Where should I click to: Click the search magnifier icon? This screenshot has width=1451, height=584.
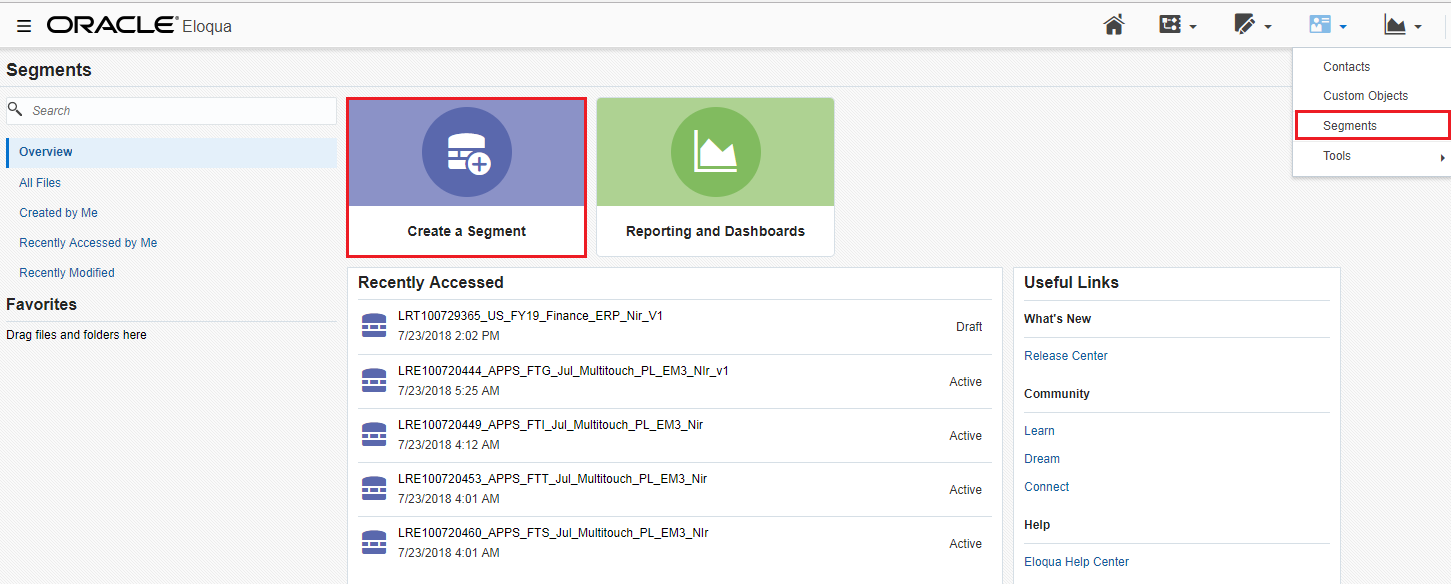tap(15, 110)
